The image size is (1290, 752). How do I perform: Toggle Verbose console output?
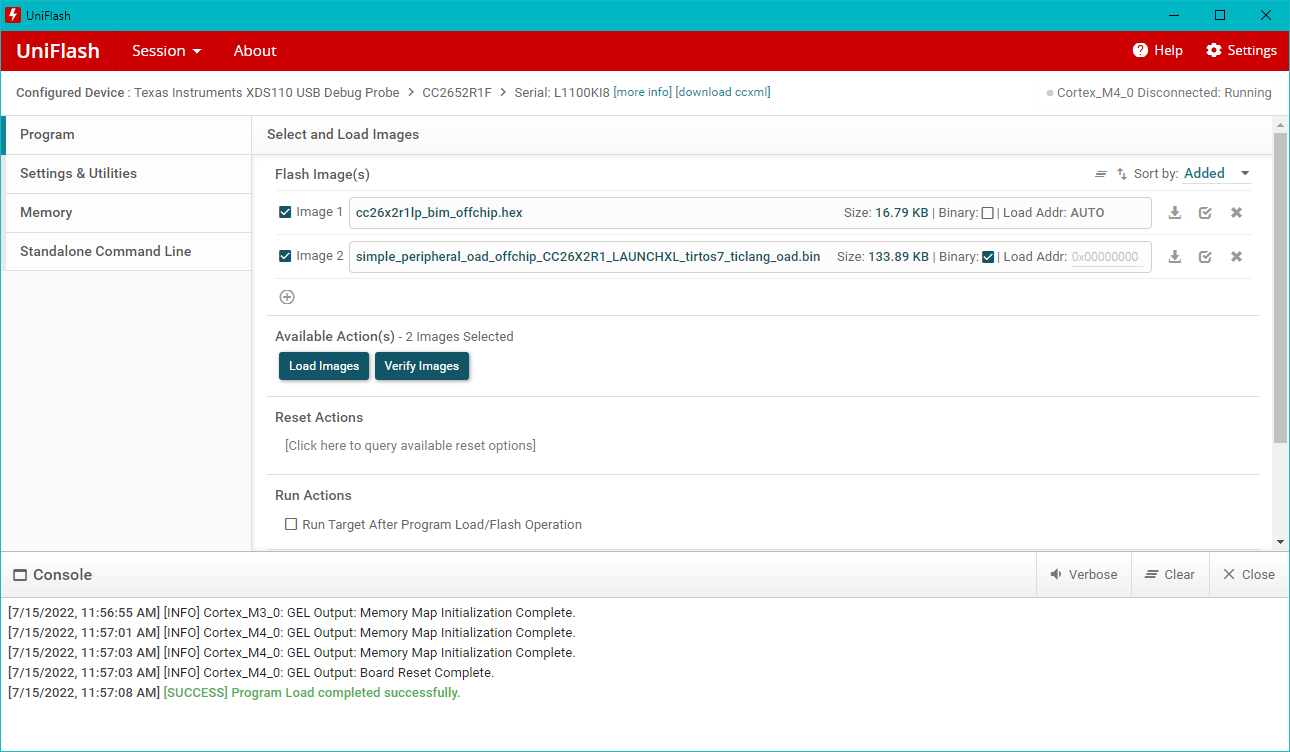pos(1083,574)
